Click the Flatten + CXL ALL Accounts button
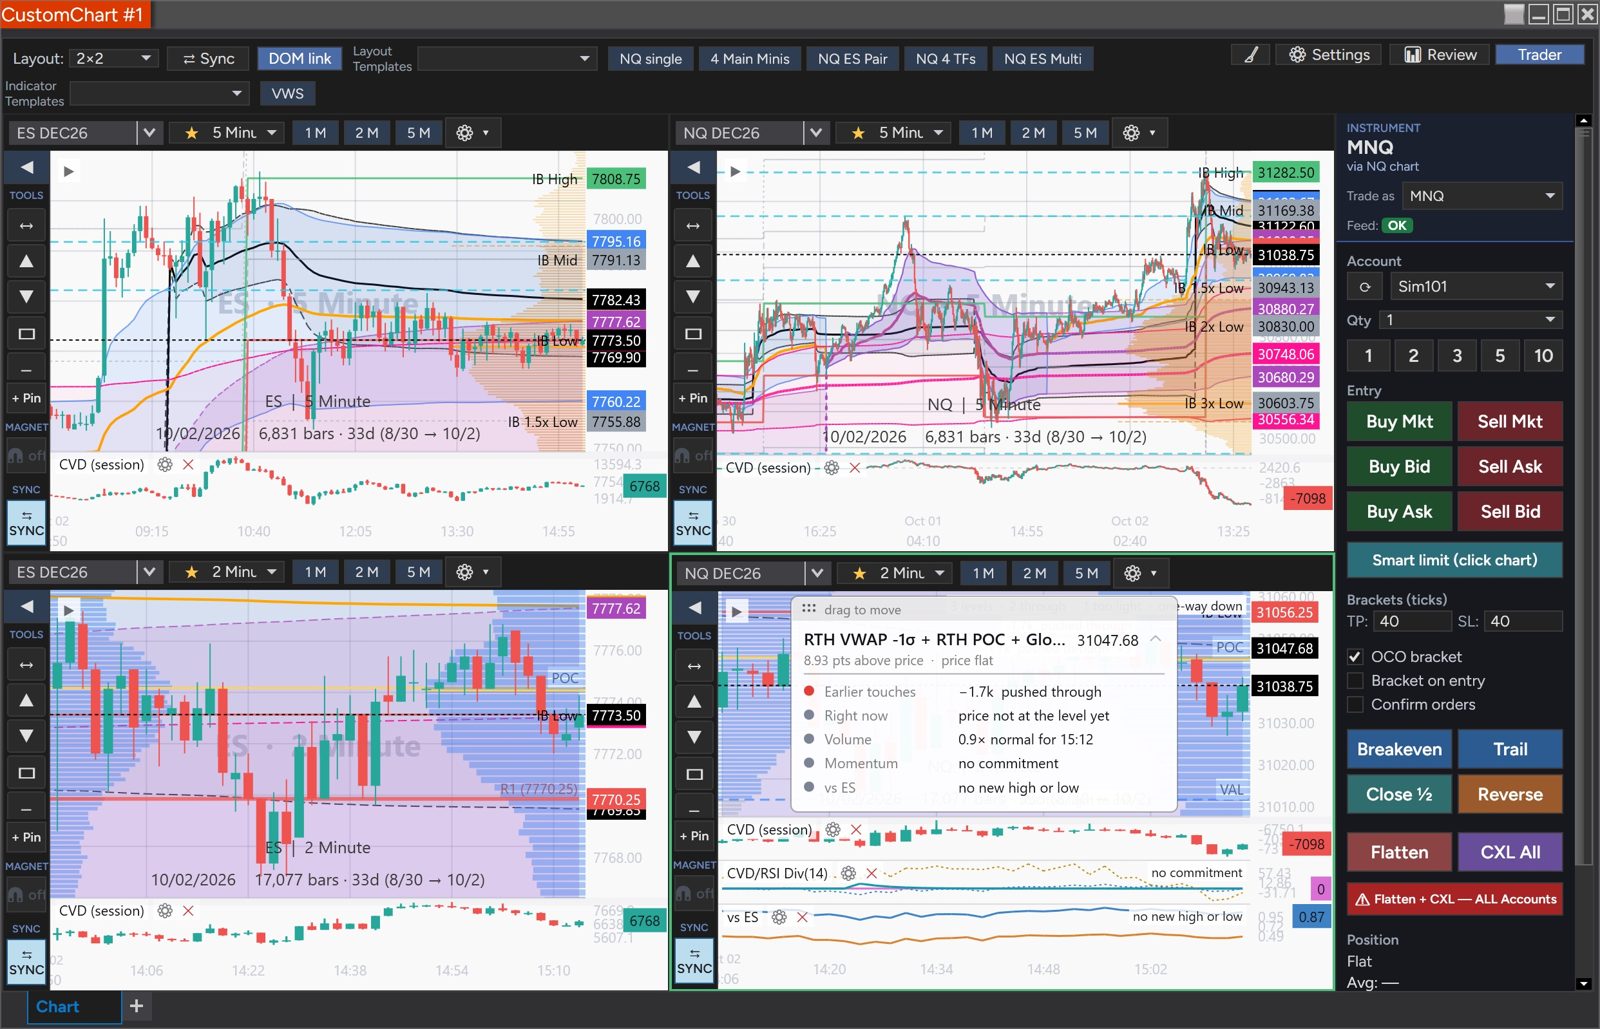Screen dimensions: 1600x1029 click(1455, 899)
